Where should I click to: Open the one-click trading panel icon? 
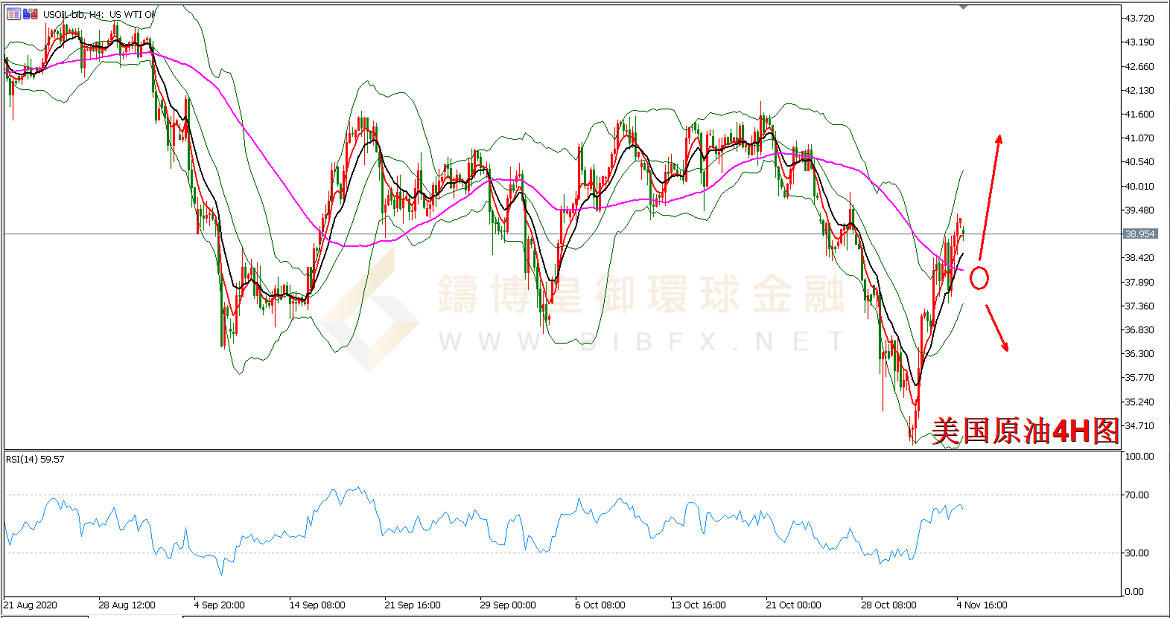(x=12, y=13)
